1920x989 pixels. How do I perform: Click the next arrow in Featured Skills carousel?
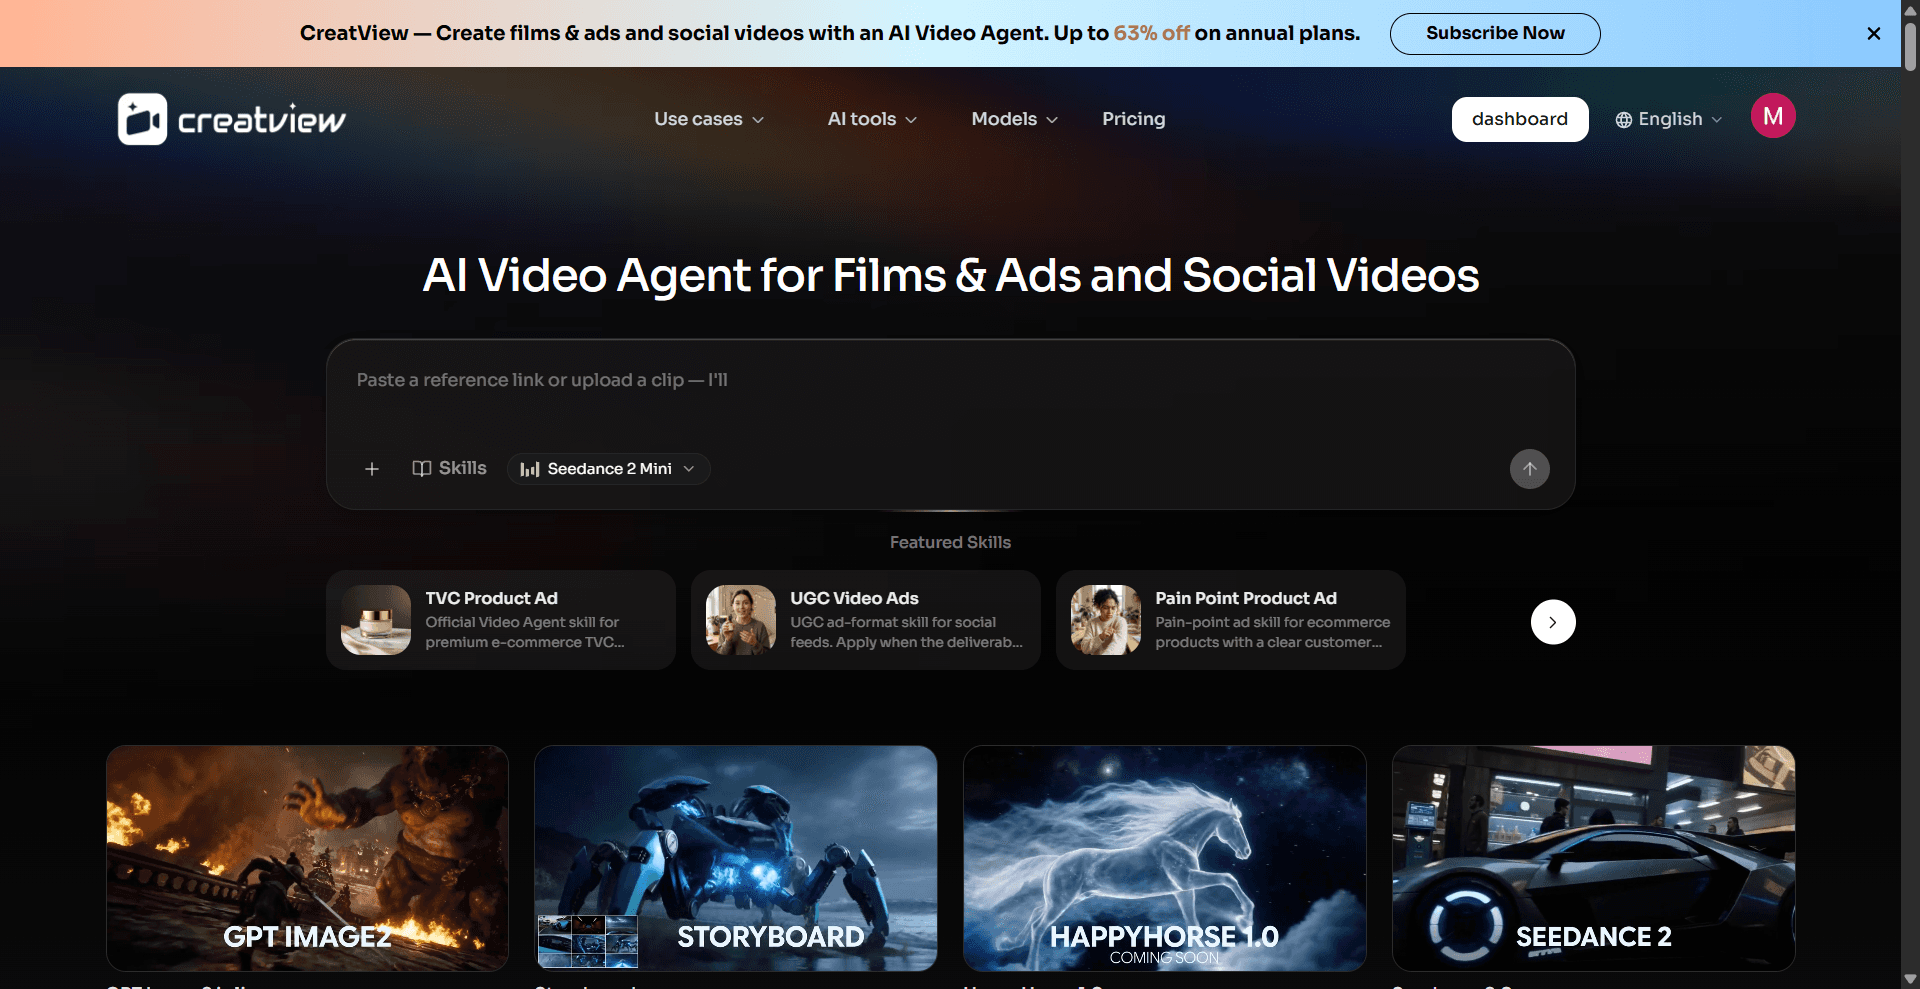pos(1553,622)
